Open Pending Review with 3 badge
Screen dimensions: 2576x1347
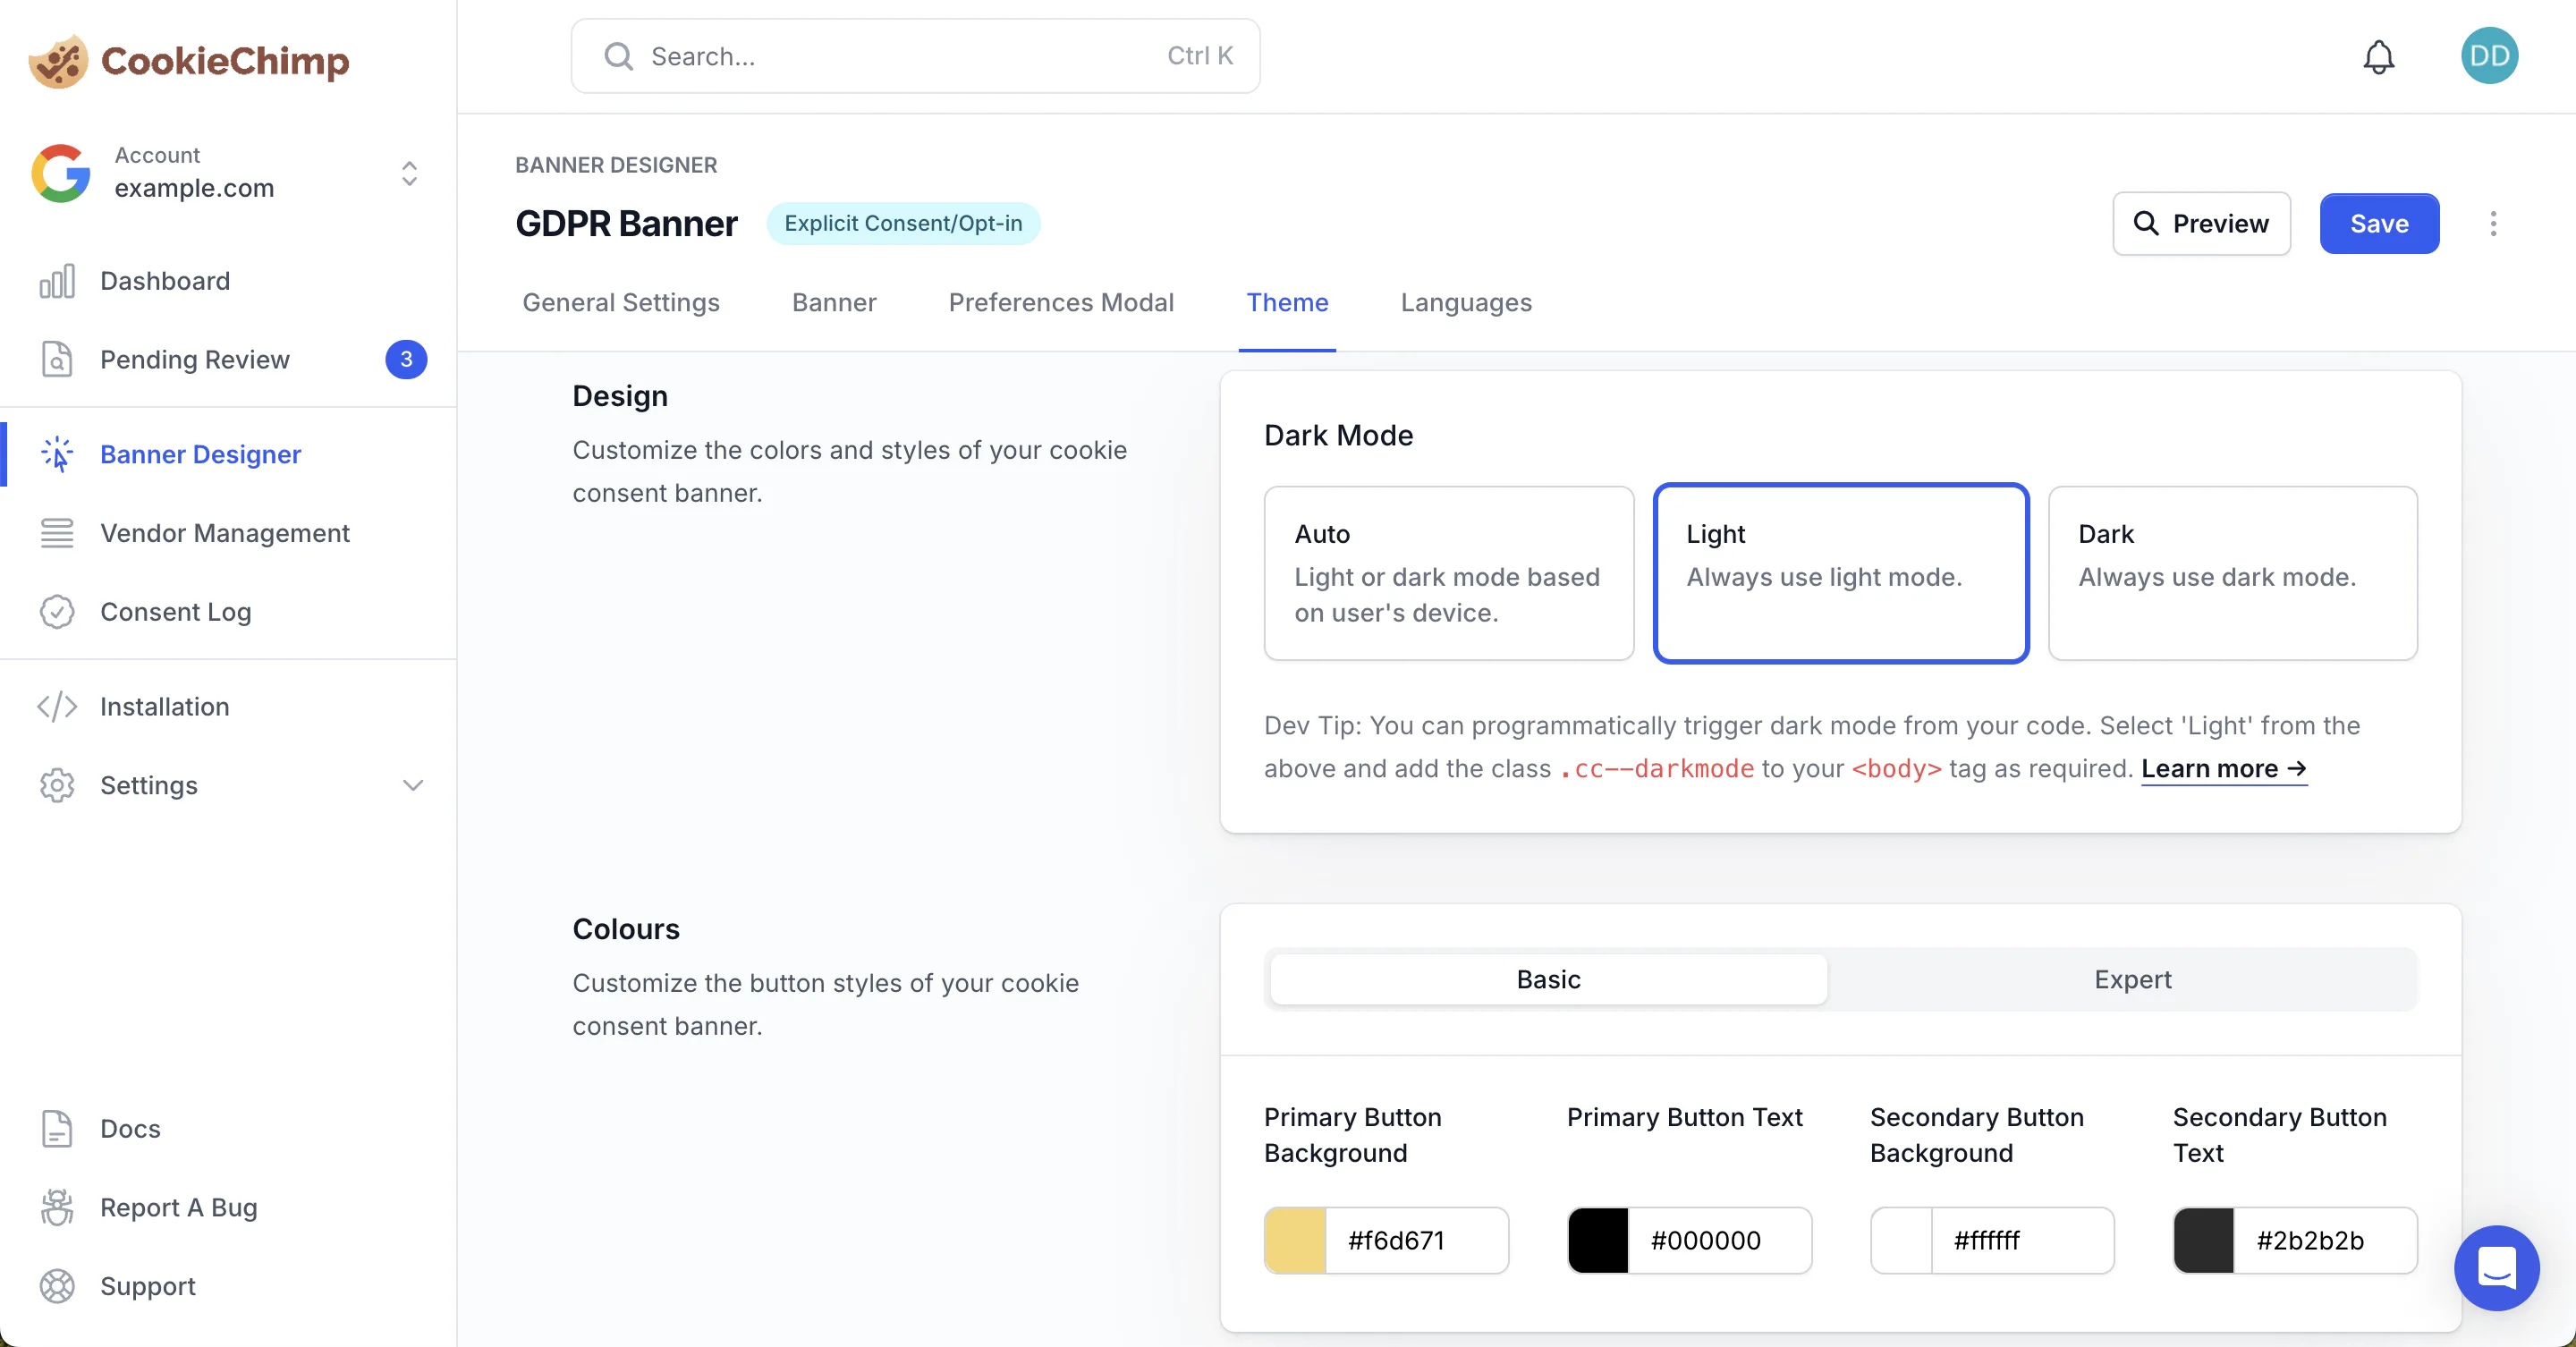click(228, 359)
